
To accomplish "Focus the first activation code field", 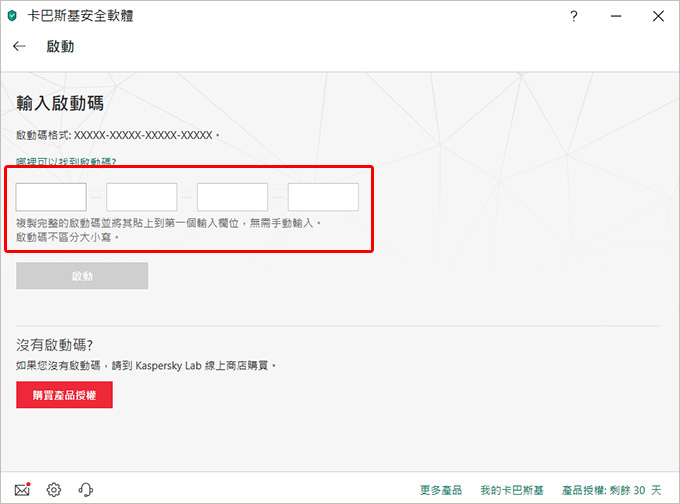I will click(51, 197).
